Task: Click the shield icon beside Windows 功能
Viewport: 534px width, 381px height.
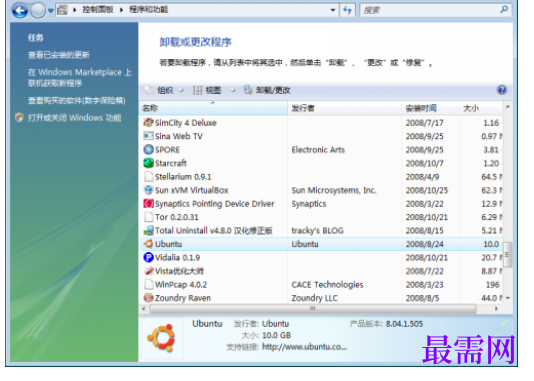Action: pos(19,117)
